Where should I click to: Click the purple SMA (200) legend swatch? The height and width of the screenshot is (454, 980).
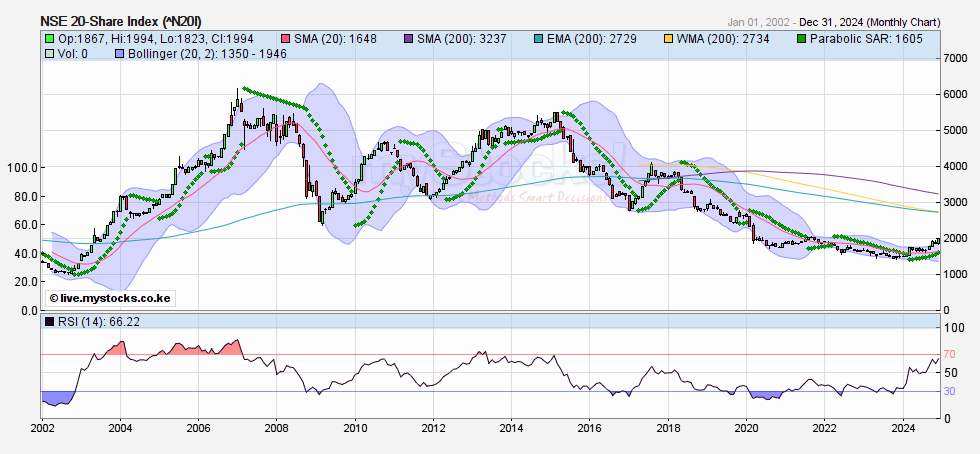[408, 38]
